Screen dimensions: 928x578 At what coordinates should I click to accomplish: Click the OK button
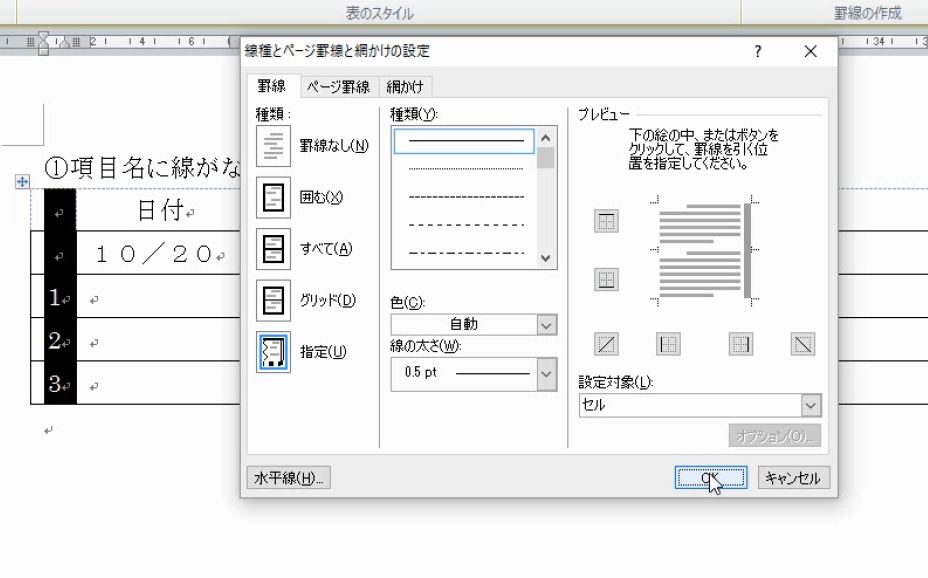click(711, 477)
